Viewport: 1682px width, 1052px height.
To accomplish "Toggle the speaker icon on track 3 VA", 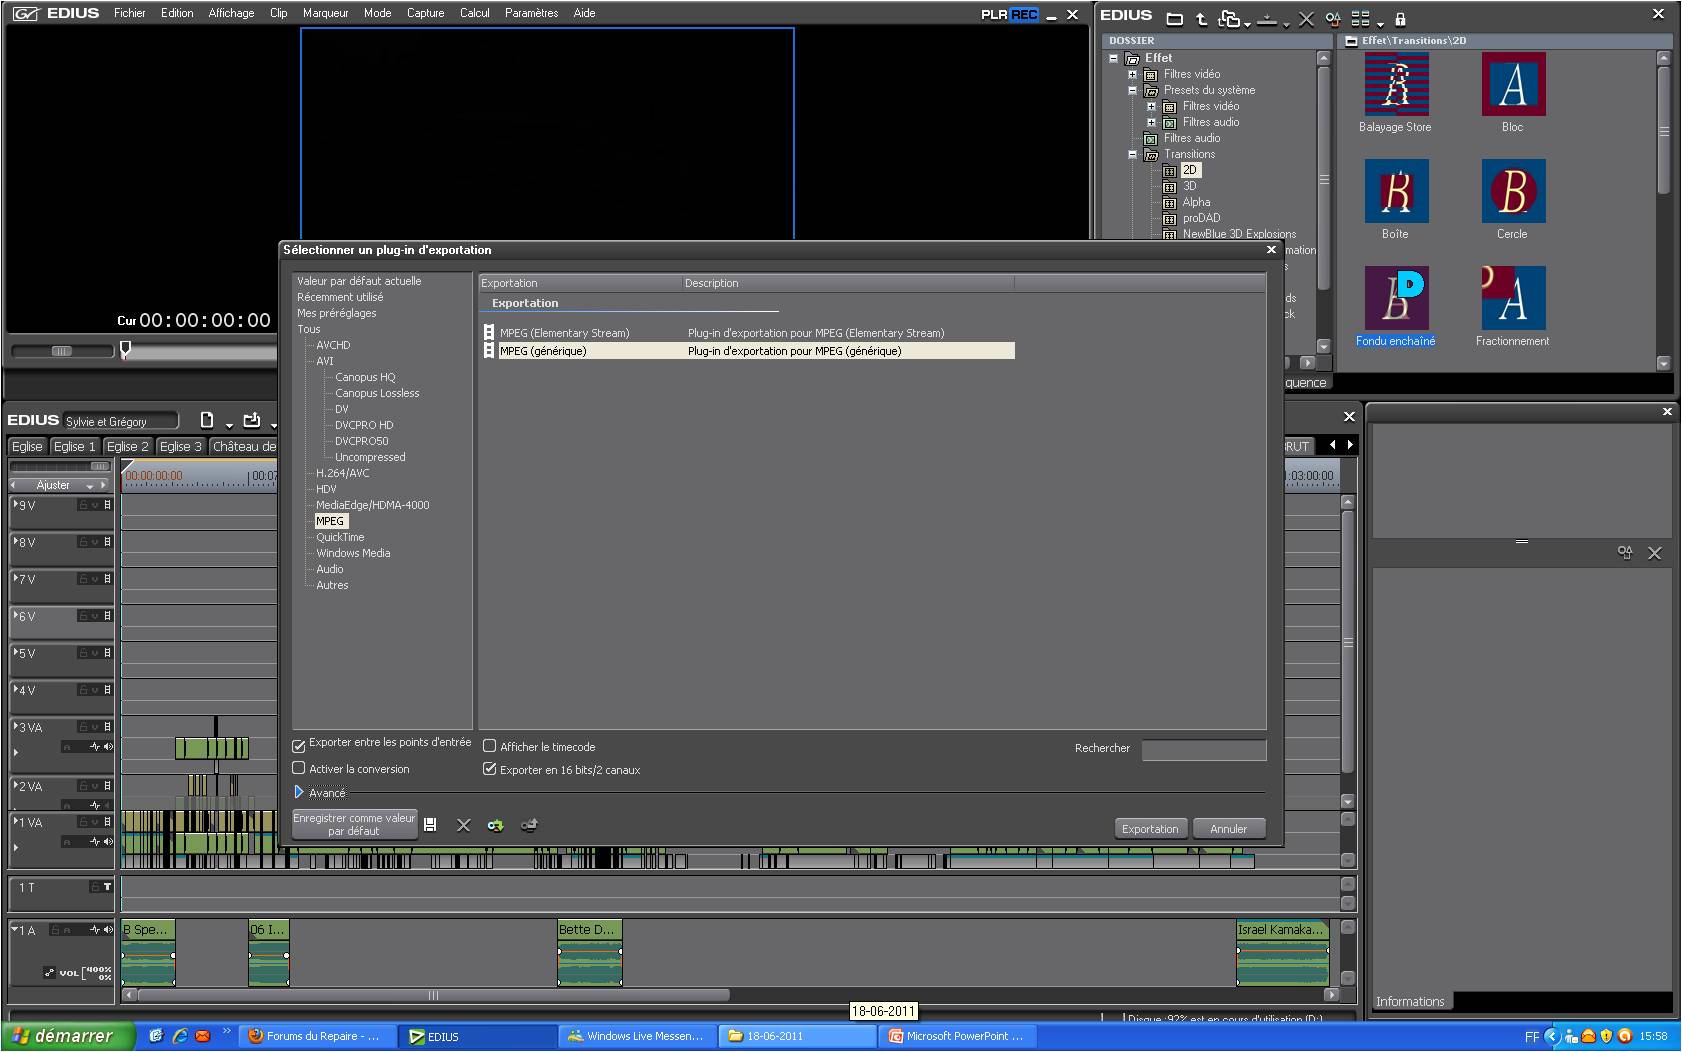I will (108, 747).
